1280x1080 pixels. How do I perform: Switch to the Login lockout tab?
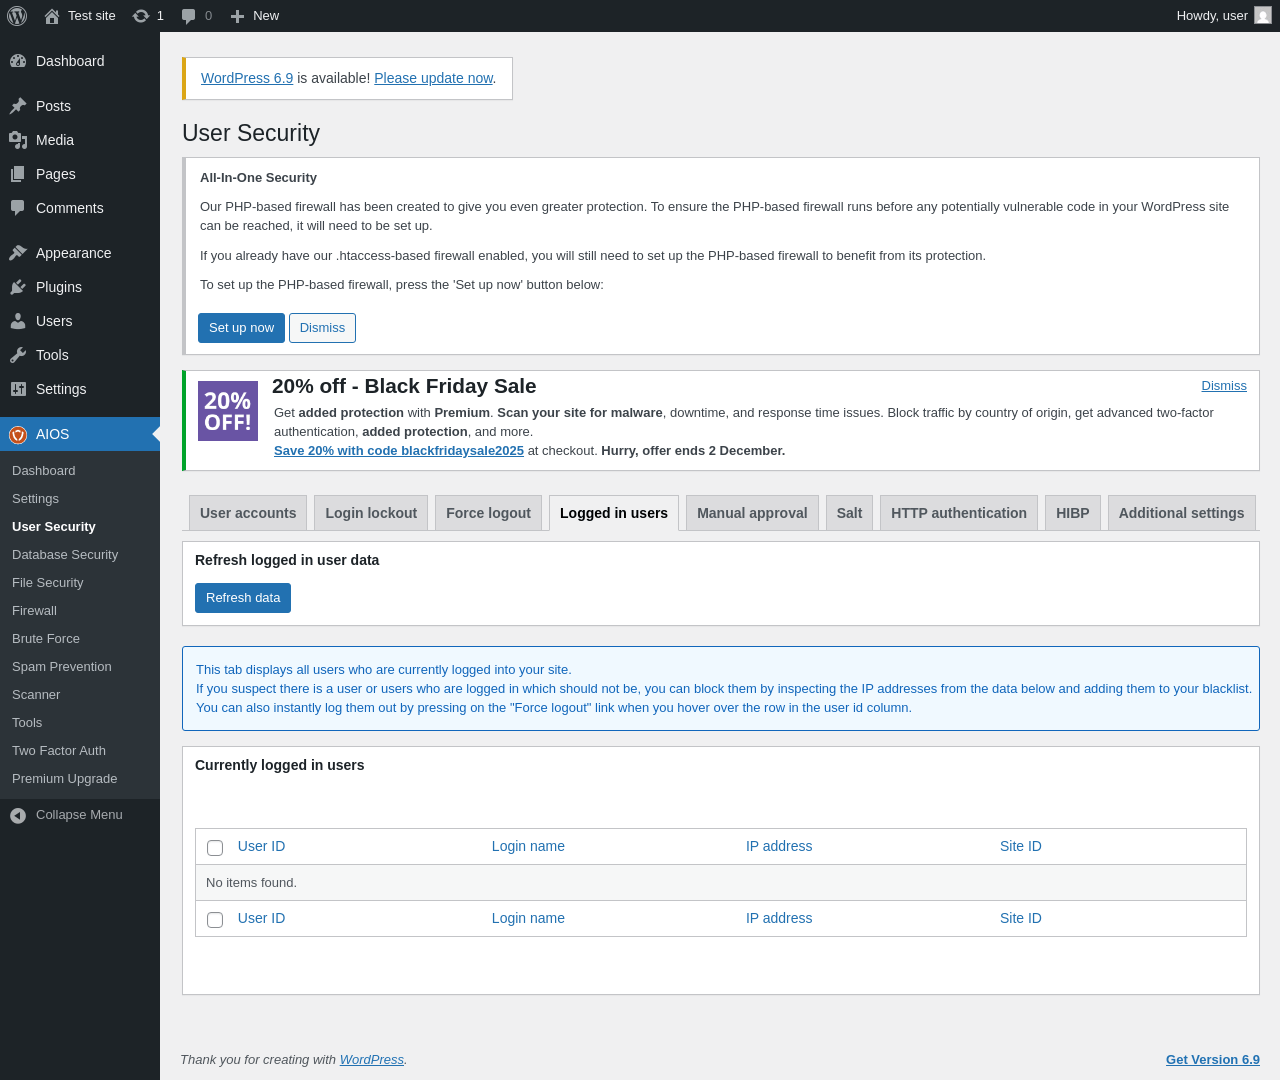pyautogui.click(x=371, y=513)
